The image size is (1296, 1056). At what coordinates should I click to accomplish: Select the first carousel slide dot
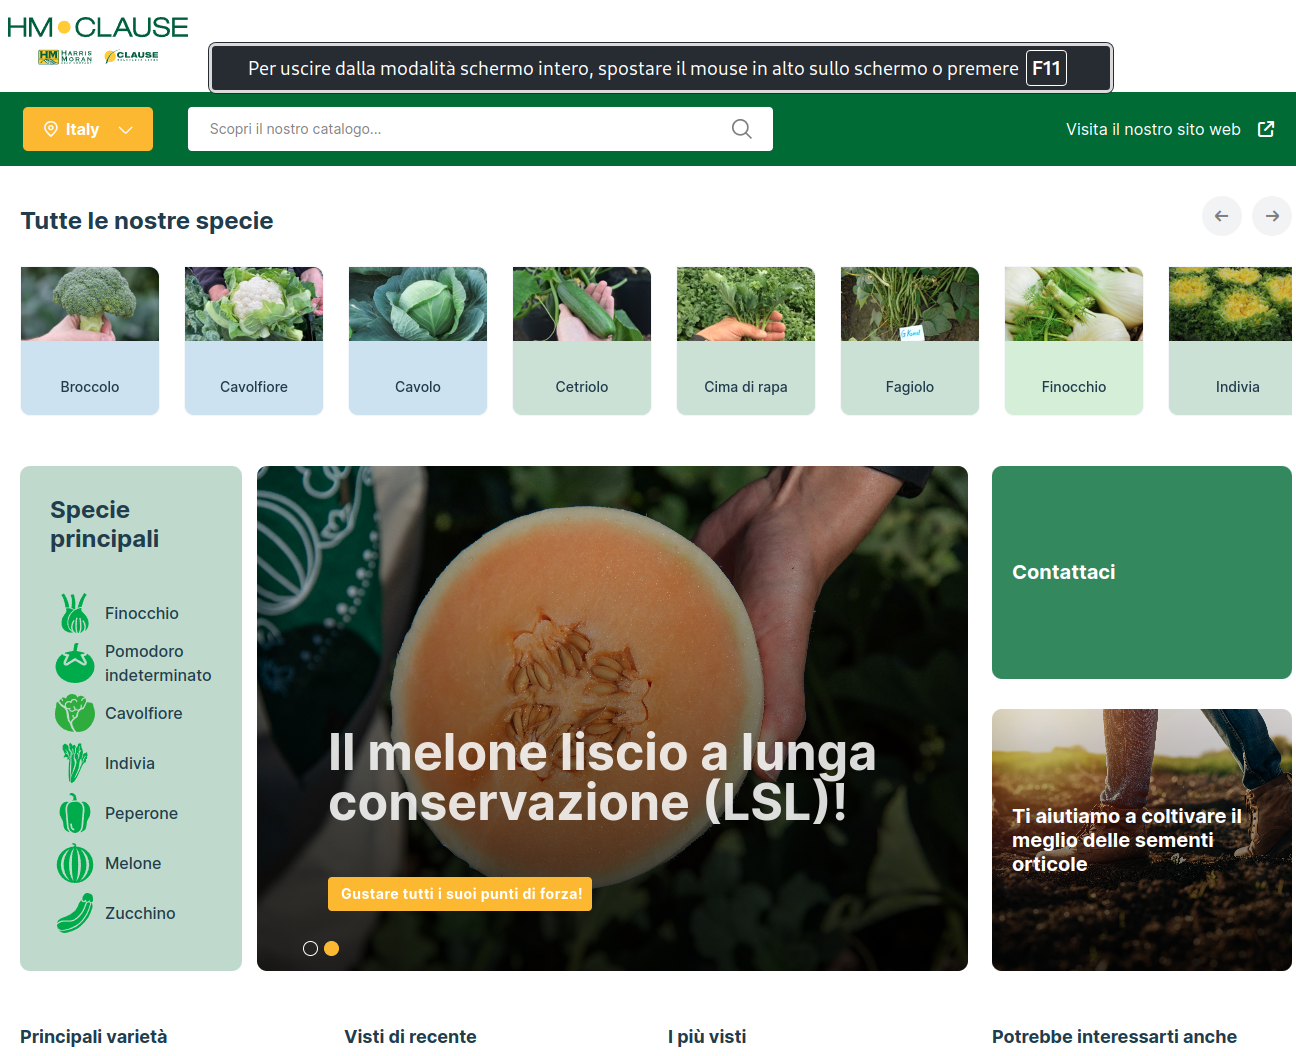pos(310,948)
